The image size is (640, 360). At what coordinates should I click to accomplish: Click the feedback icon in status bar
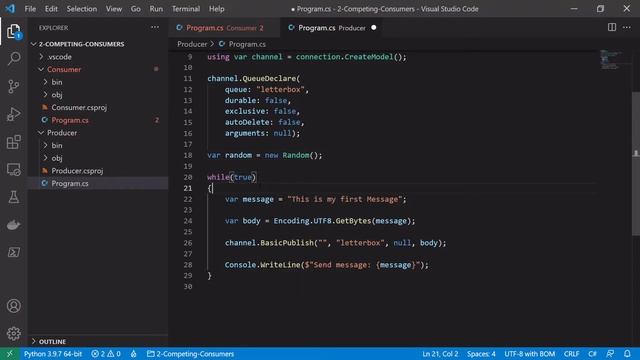pyautogui.click(x=610, y=354)
